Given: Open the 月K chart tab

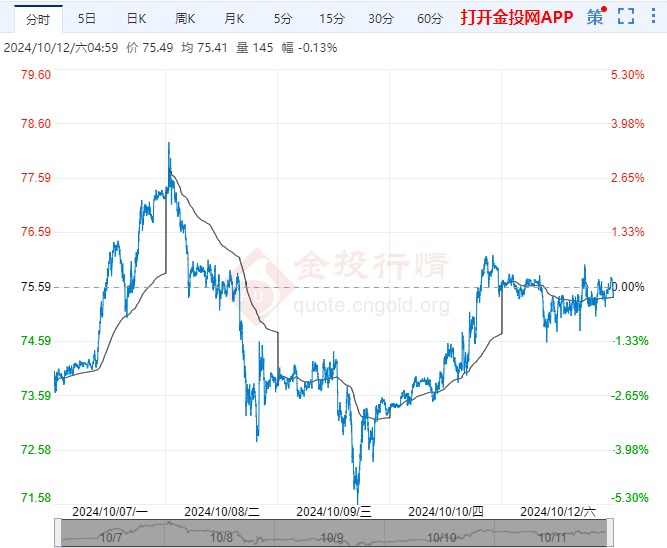Looking at the screenshot, I should (x=234, y=18).
